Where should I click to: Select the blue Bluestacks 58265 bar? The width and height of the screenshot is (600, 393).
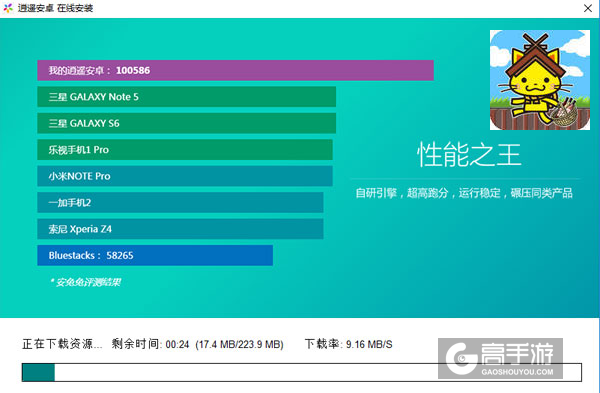point(155,255)
